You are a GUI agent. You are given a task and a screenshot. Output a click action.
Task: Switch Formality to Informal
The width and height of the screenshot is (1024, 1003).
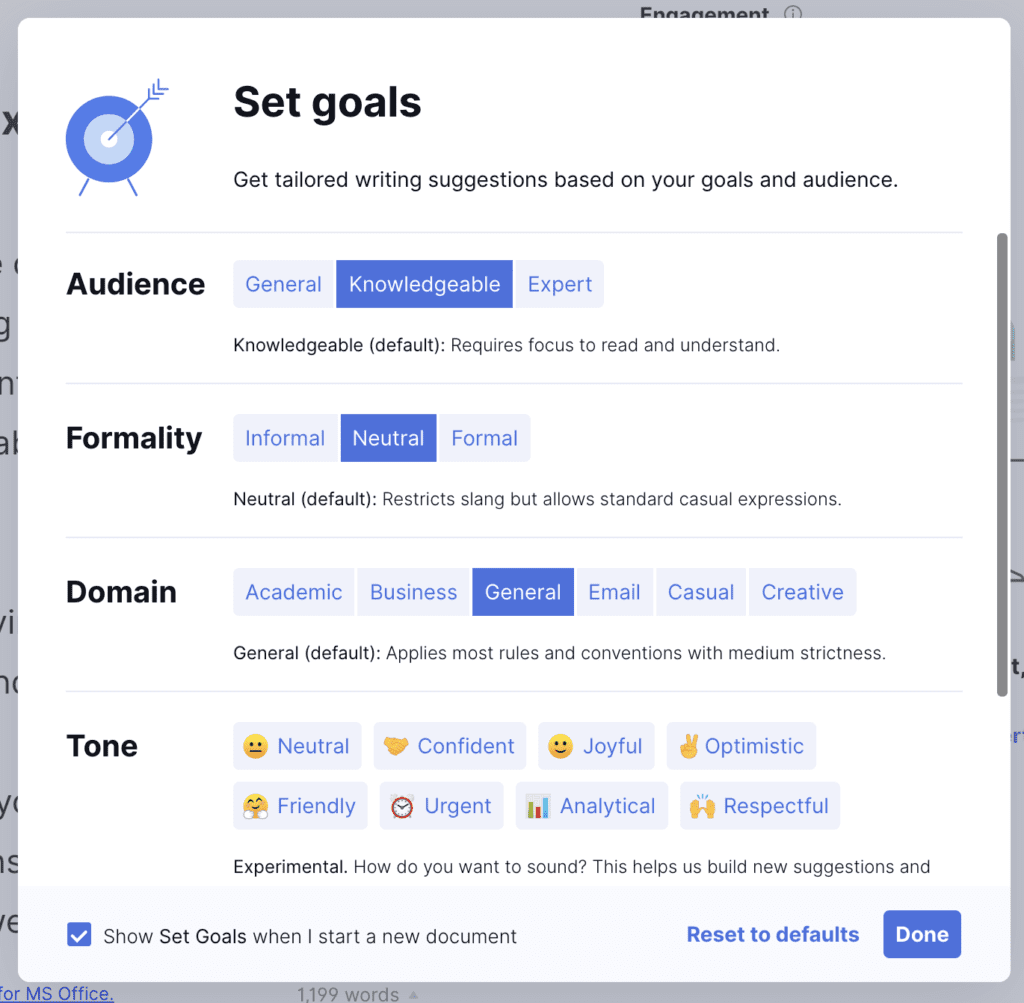[x=285, y=438]
